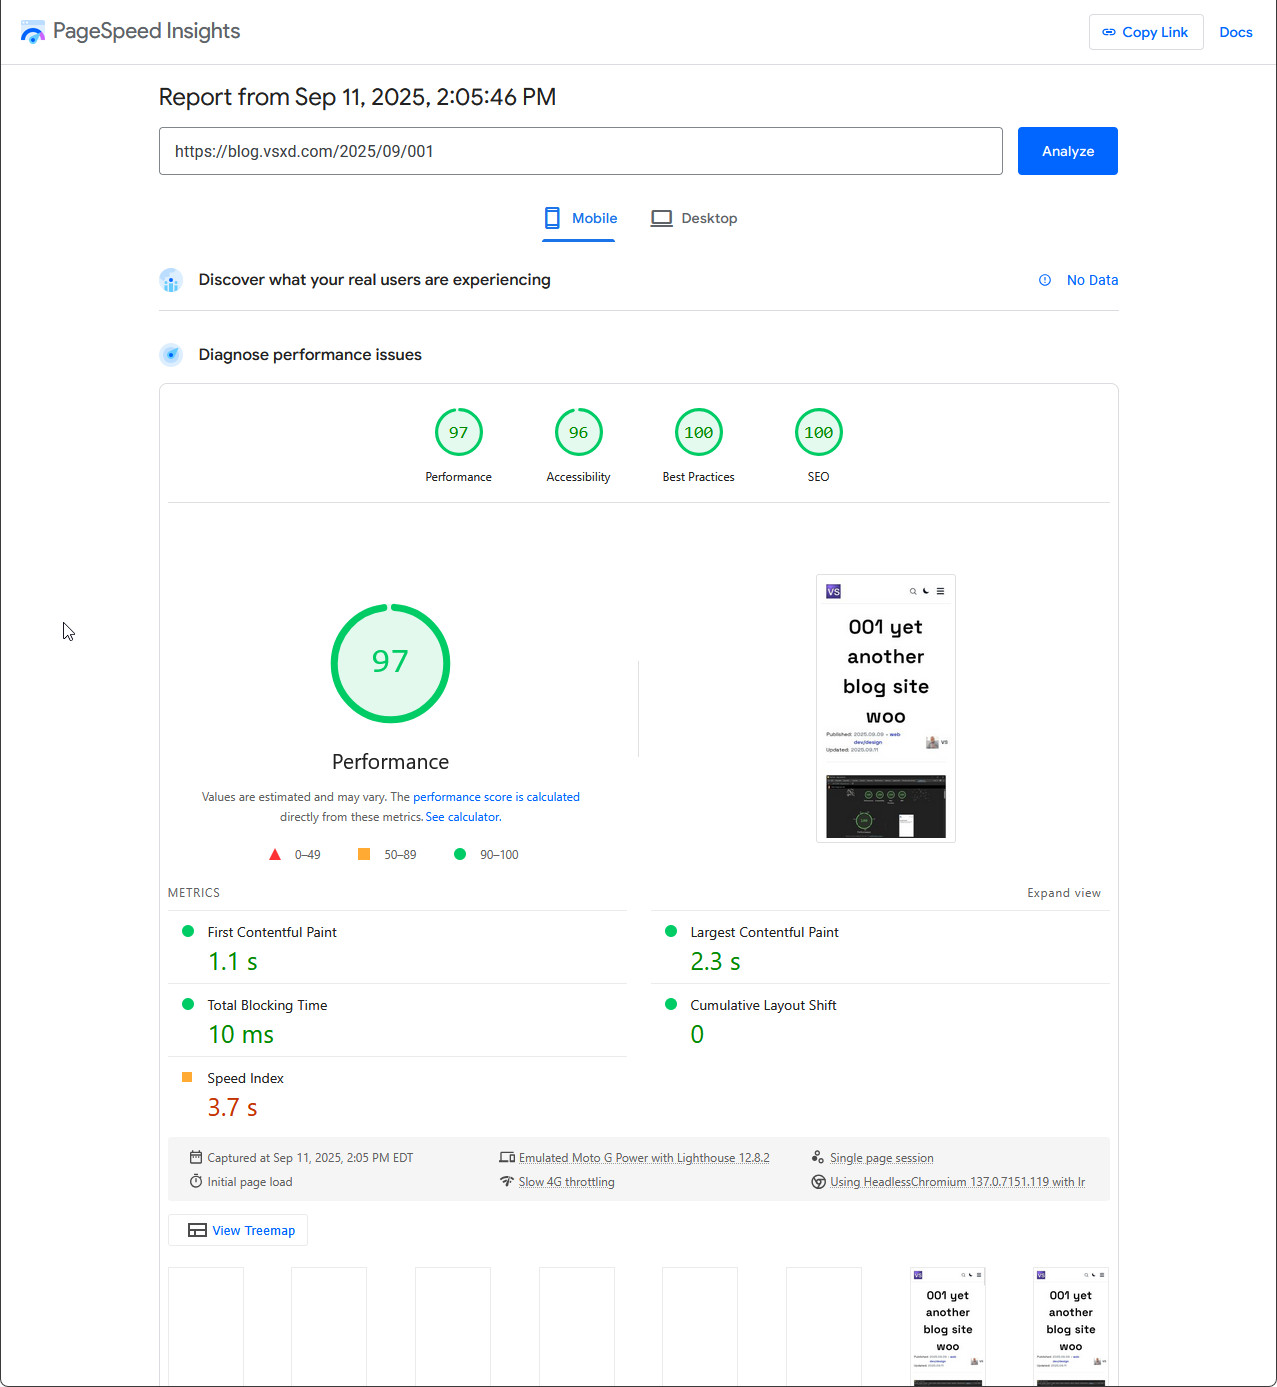Select the 96 Accessibility score gauge
The width and height of the screenshot is (1277, 1387).
[579, 433]
